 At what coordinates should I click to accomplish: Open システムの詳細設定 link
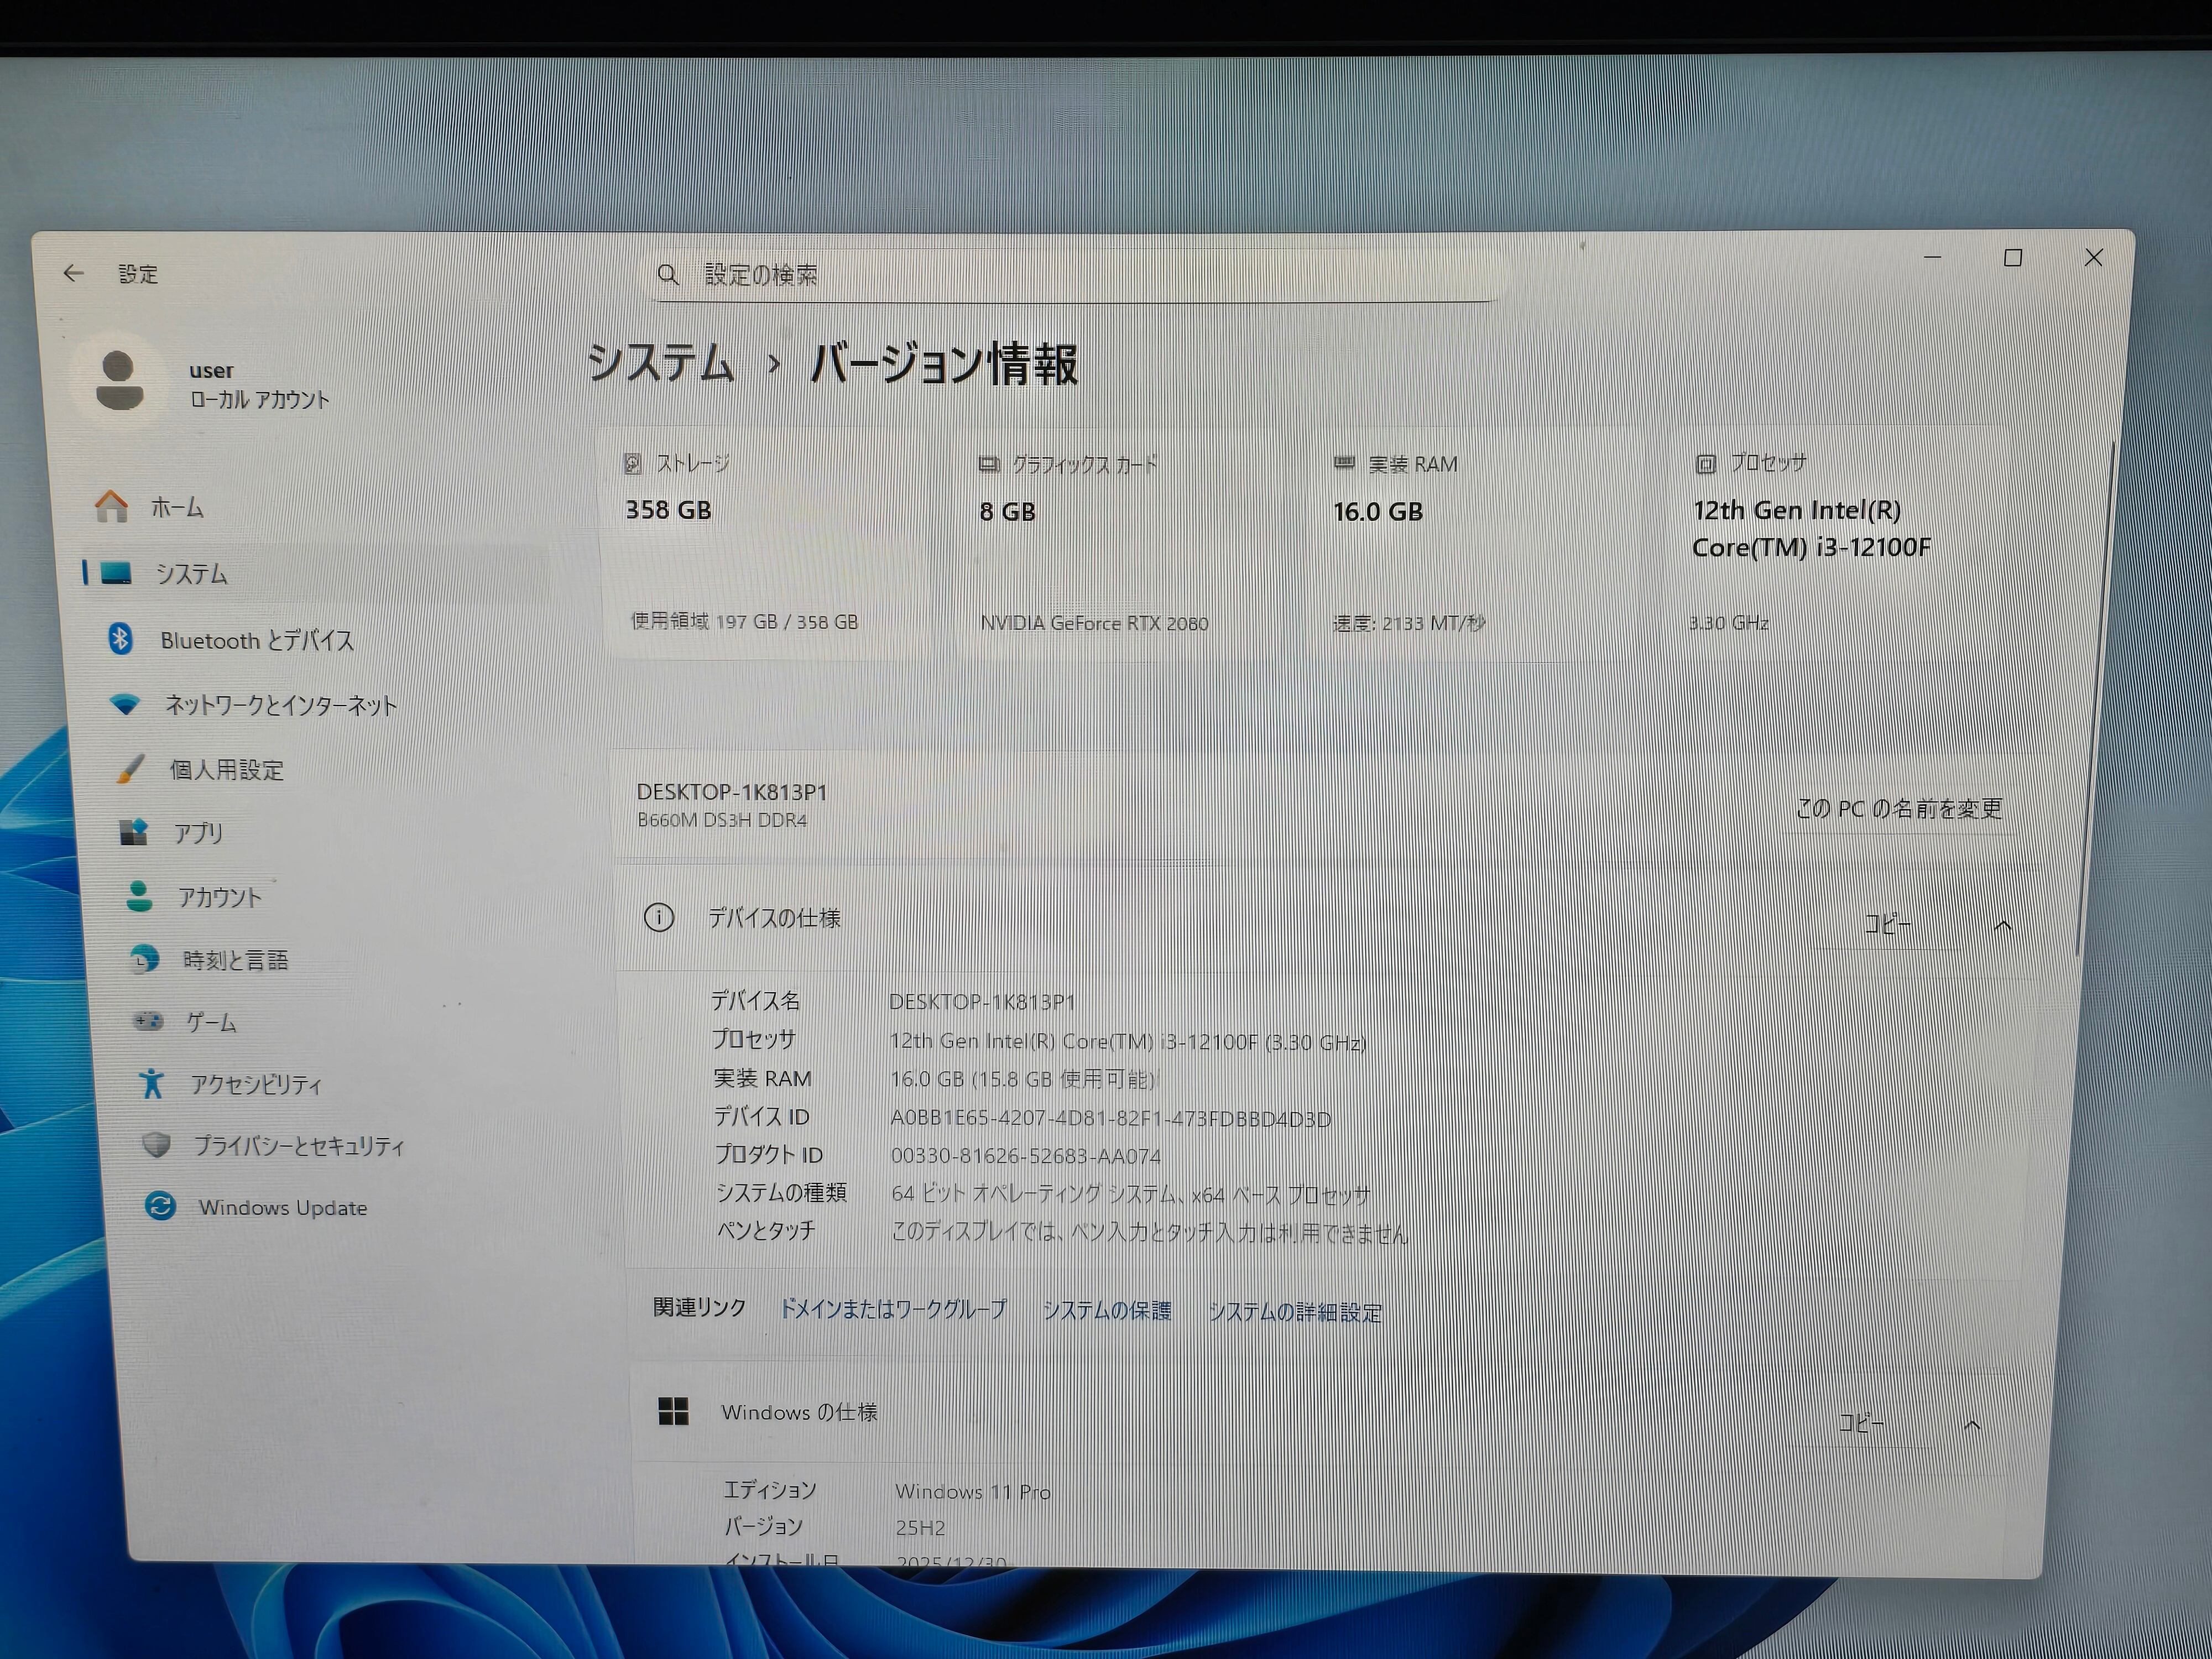[x=1294, y=1312]
